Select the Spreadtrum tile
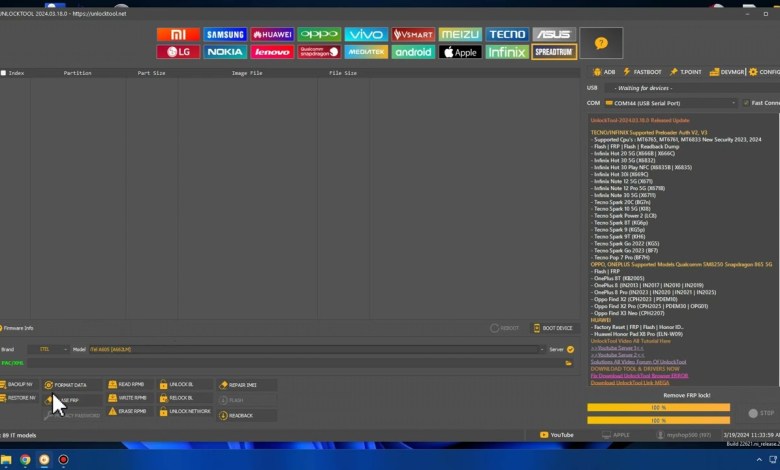This screenshot has height=470, width=780. [x=554, y=52]
